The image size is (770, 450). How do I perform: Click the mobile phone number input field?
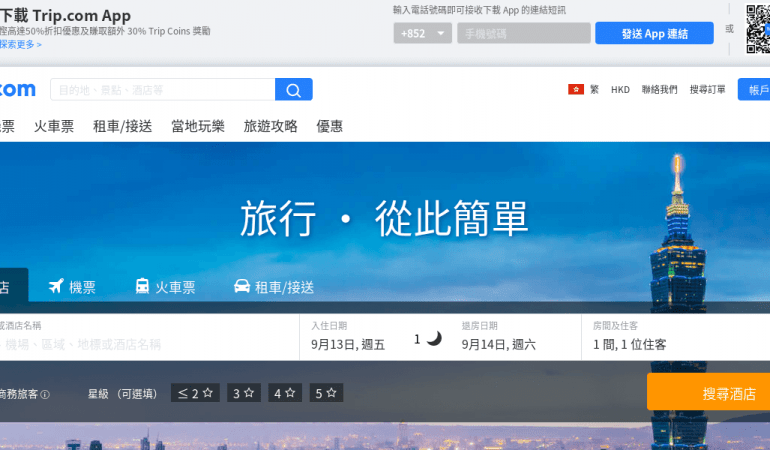[523, 33]
